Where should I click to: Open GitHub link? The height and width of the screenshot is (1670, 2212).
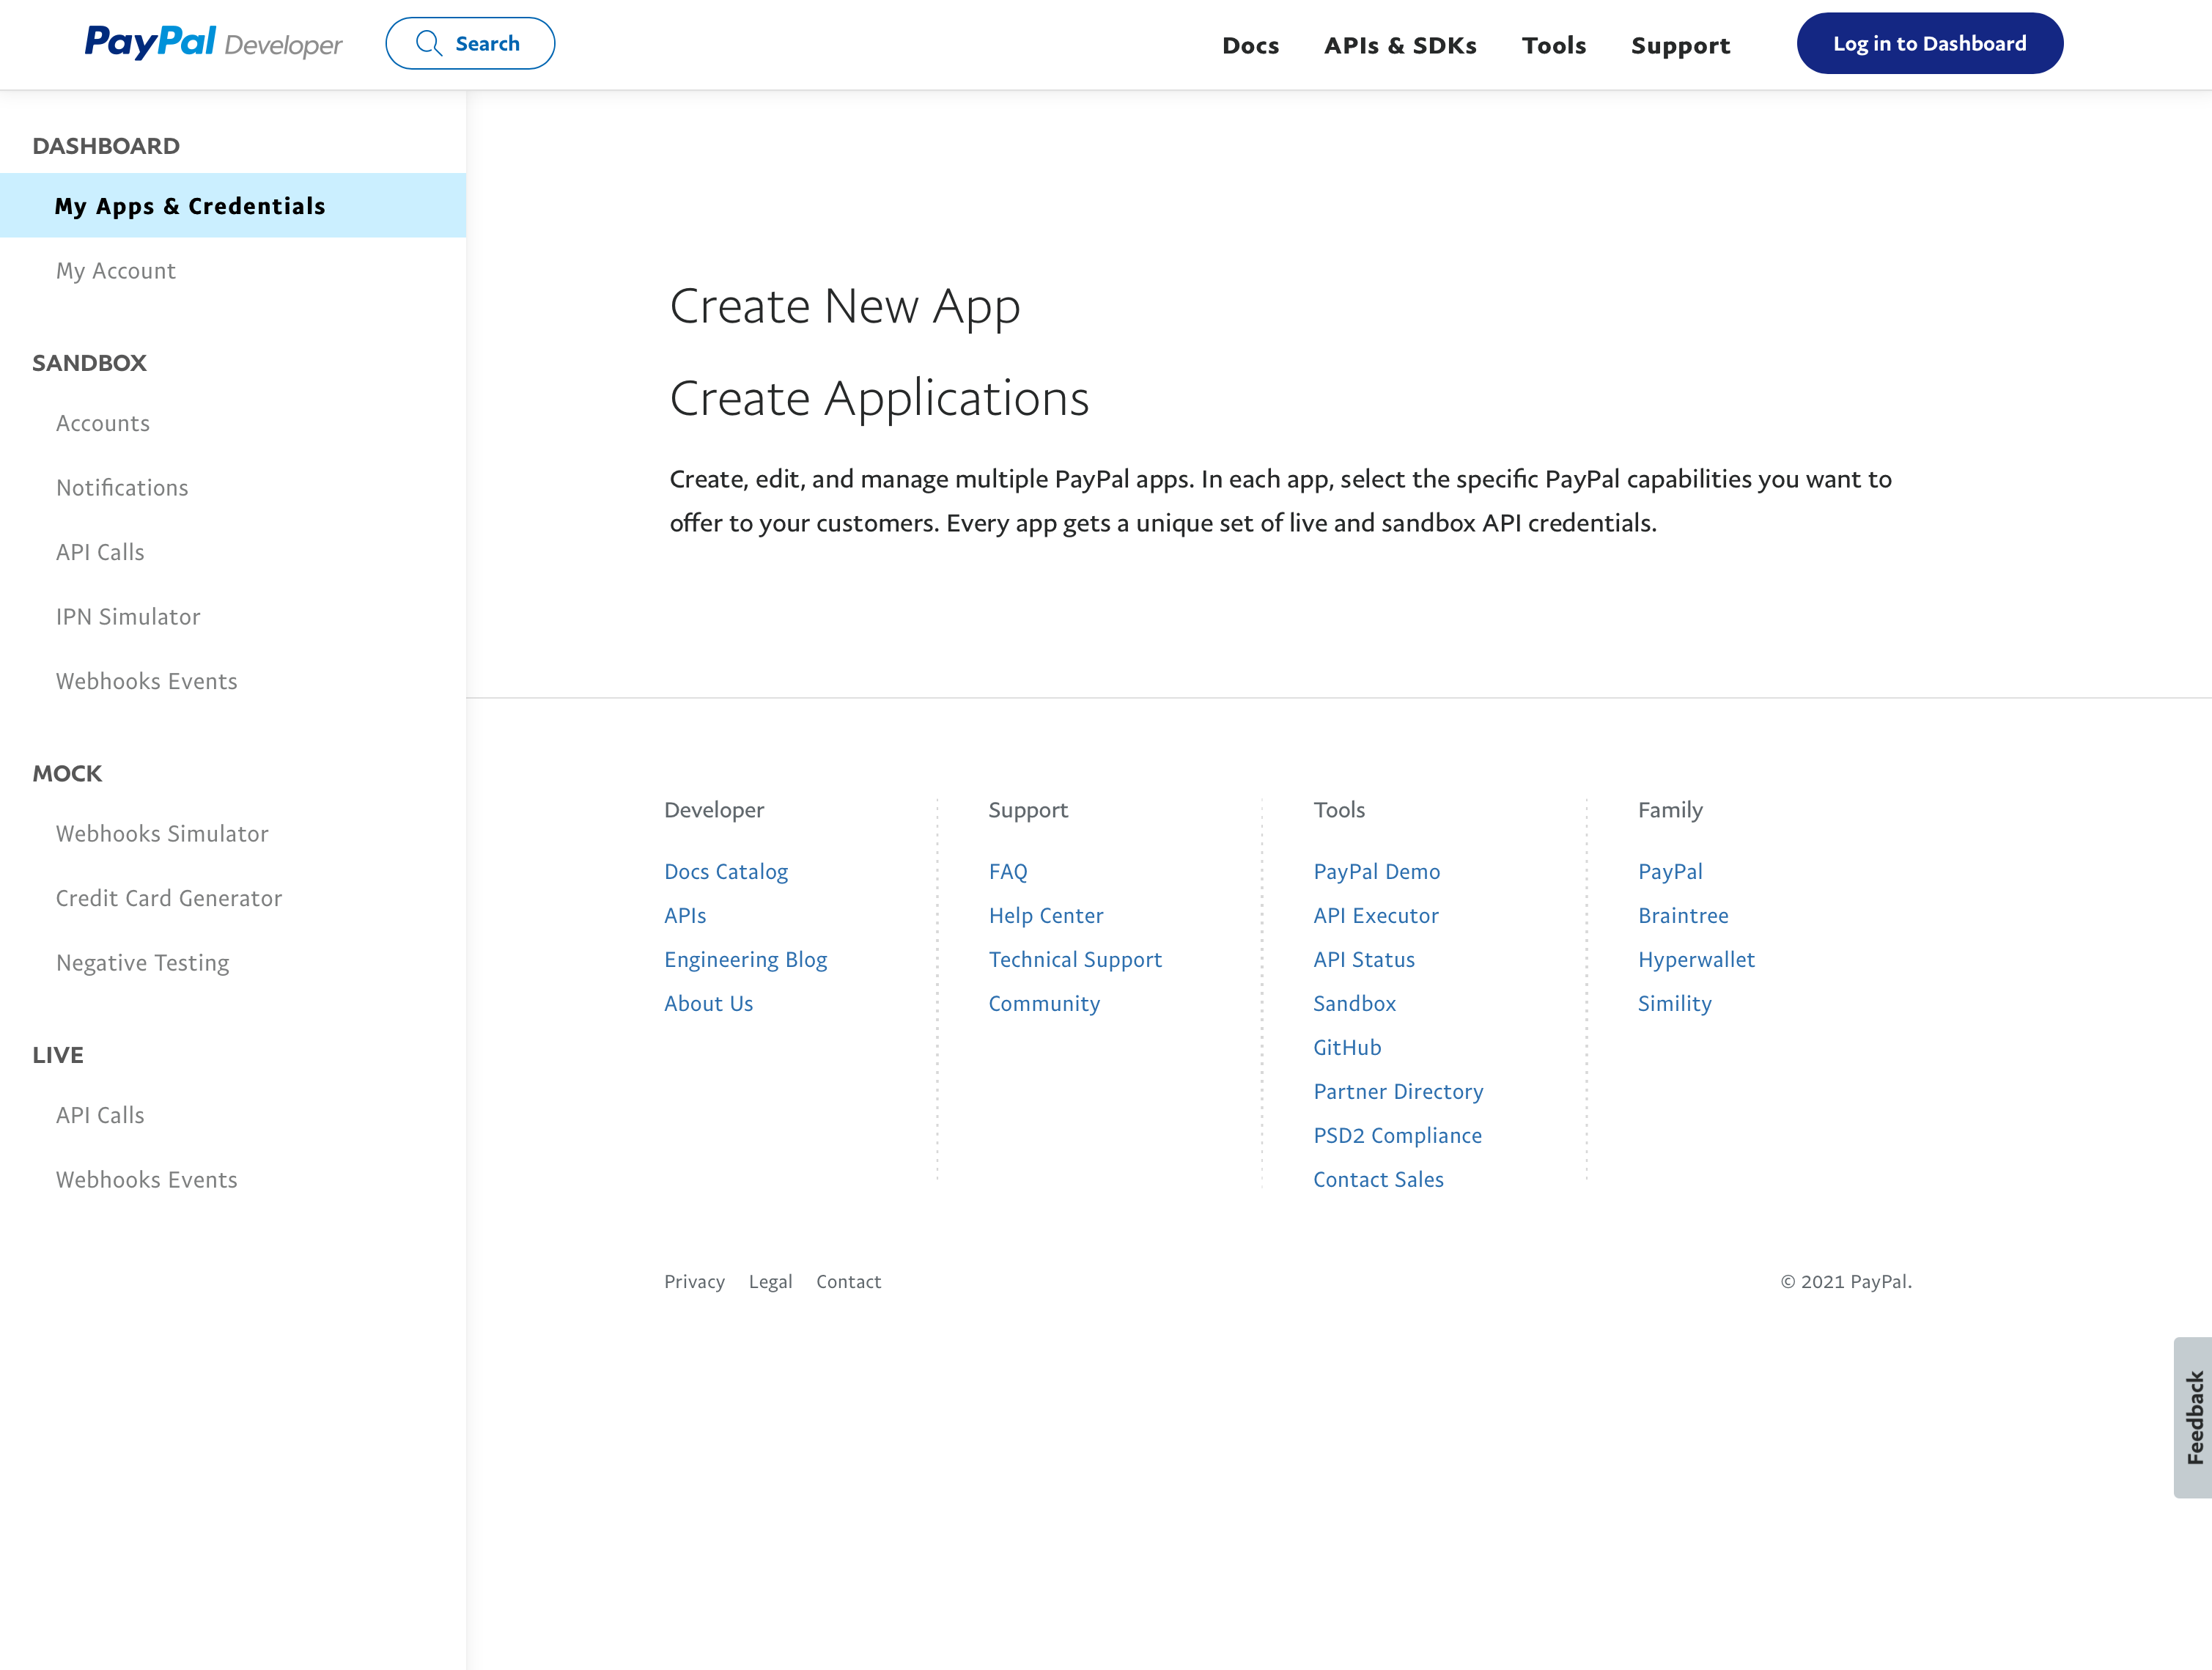pyautogui.click(x=1347, y=1048)
